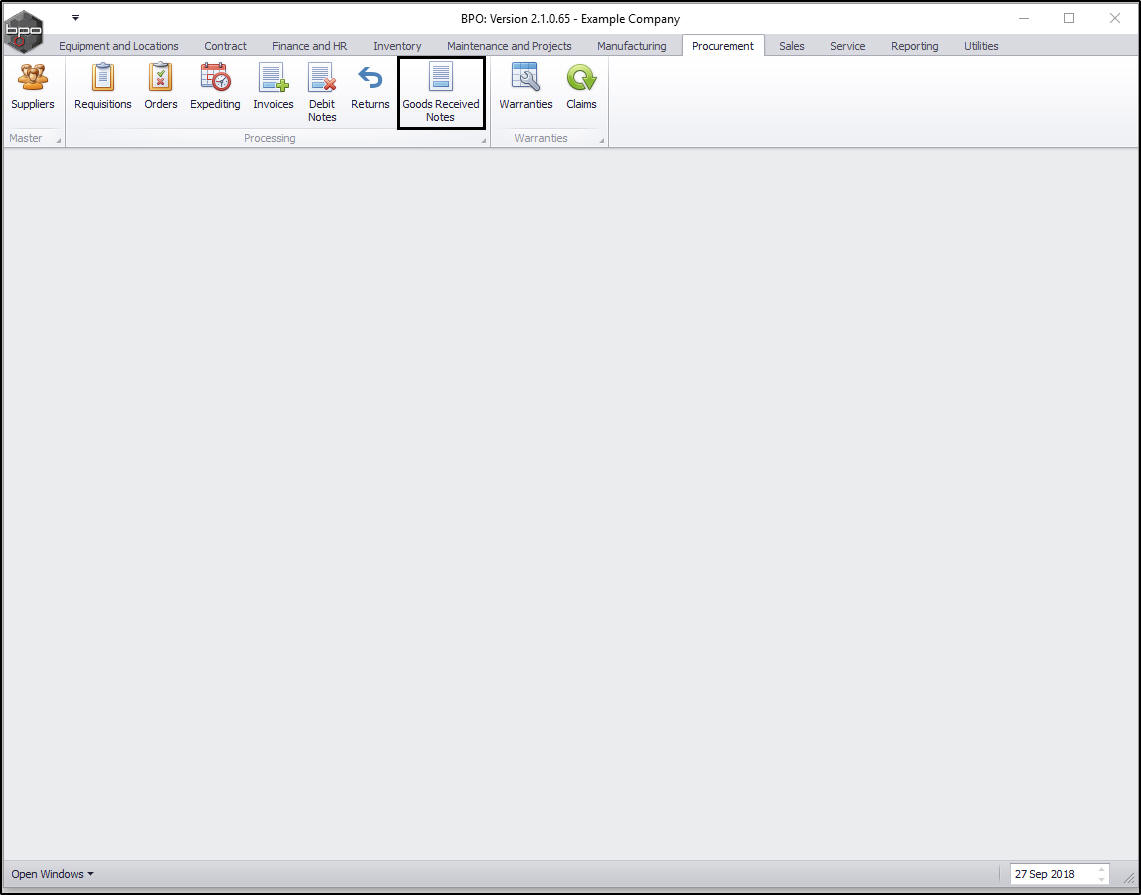Switch to the Manufacturing tab
This screenshot has width=1141, height=895.
tap(632, 46)
